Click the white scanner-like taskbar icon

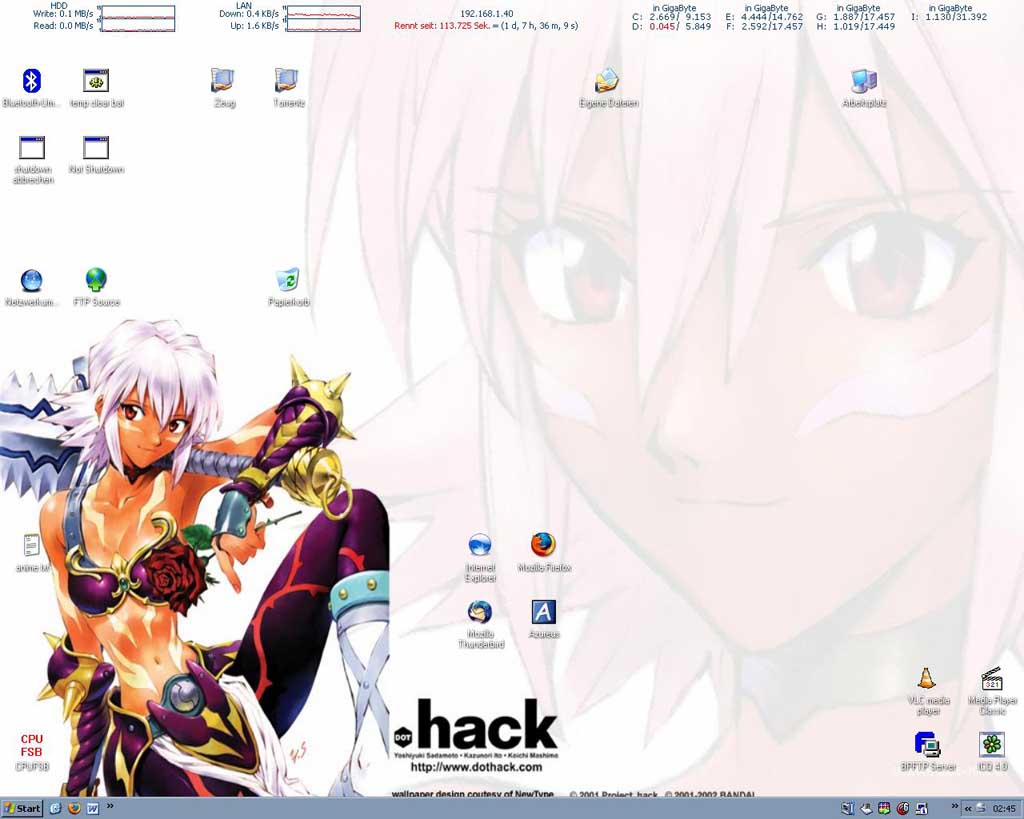pyautogui.click(x=866, y=809)
